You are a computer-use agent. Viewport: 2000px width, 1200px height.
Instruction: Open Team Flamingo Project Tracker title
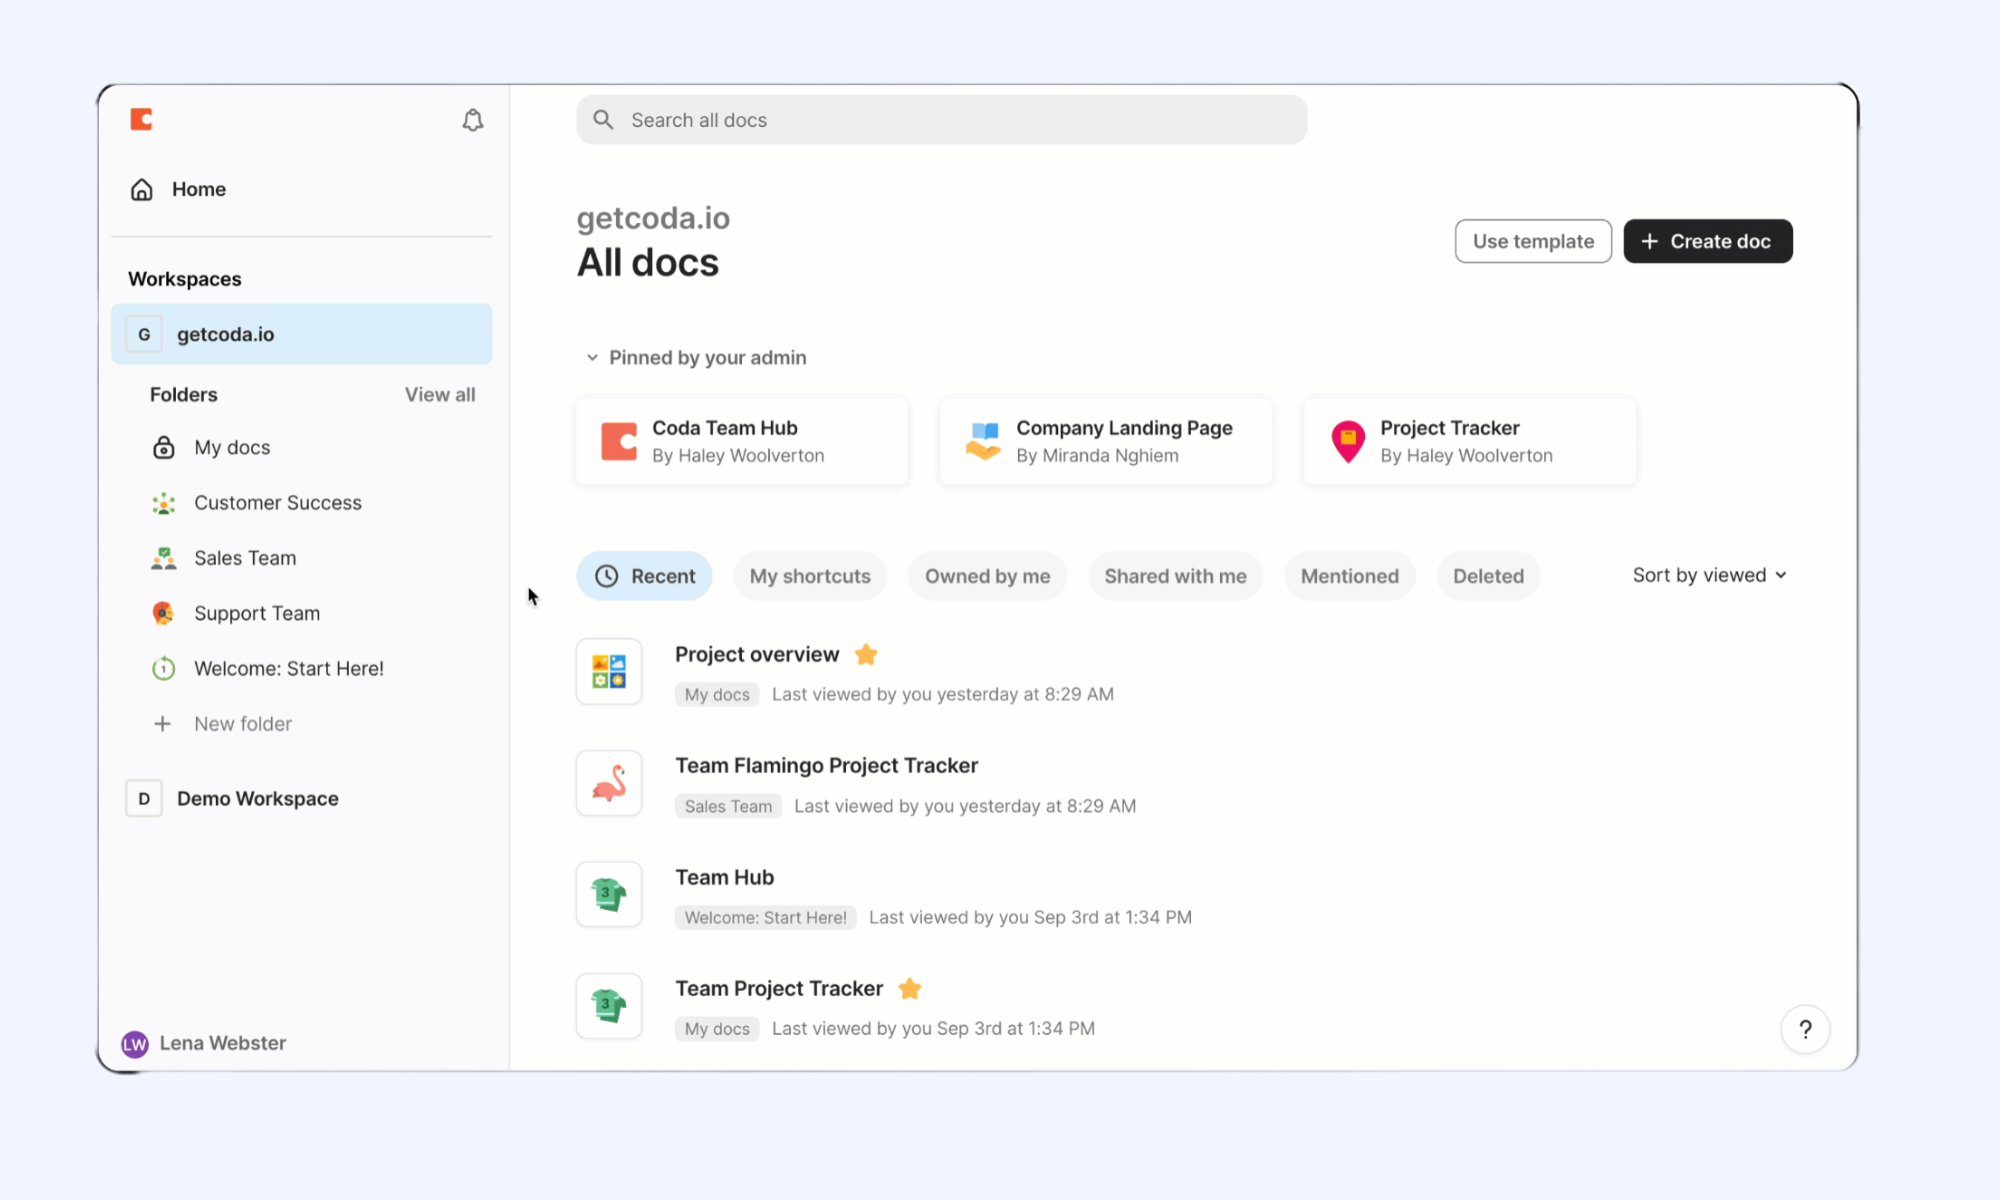pyautogui.click(x=826, y=765)
